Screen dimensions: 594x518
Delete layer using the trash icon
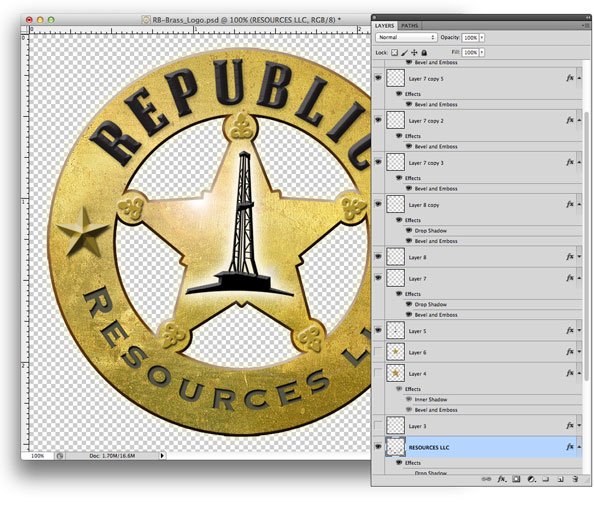[x=575, y=479]
